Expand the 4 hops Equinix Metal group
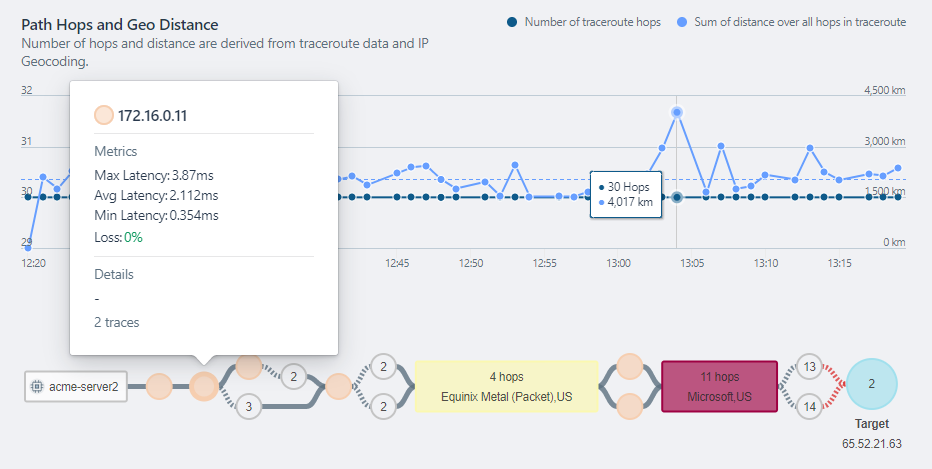Viewport: 932px width, 469px height. 506,386
